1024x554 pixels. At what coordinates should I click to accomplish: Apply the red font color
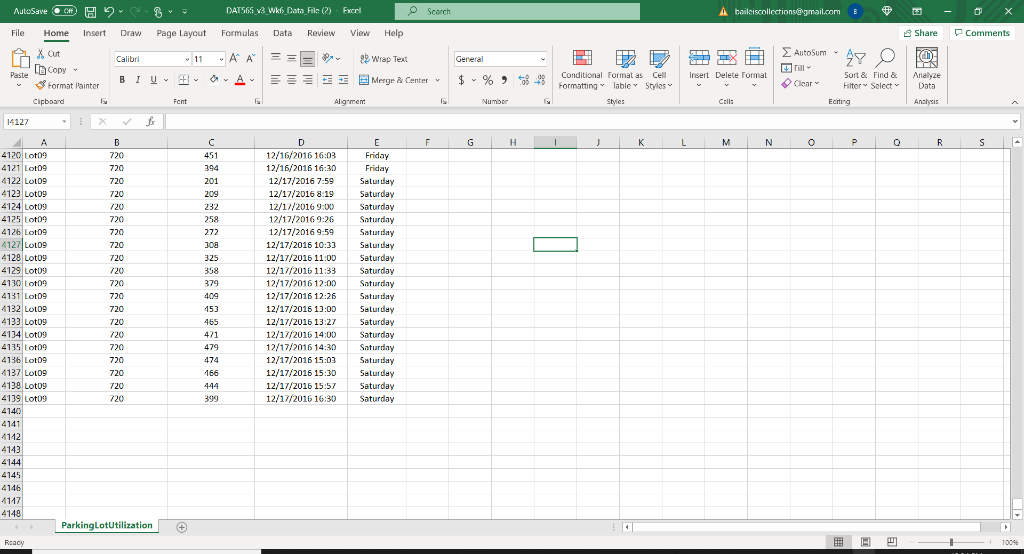(240, 80)
